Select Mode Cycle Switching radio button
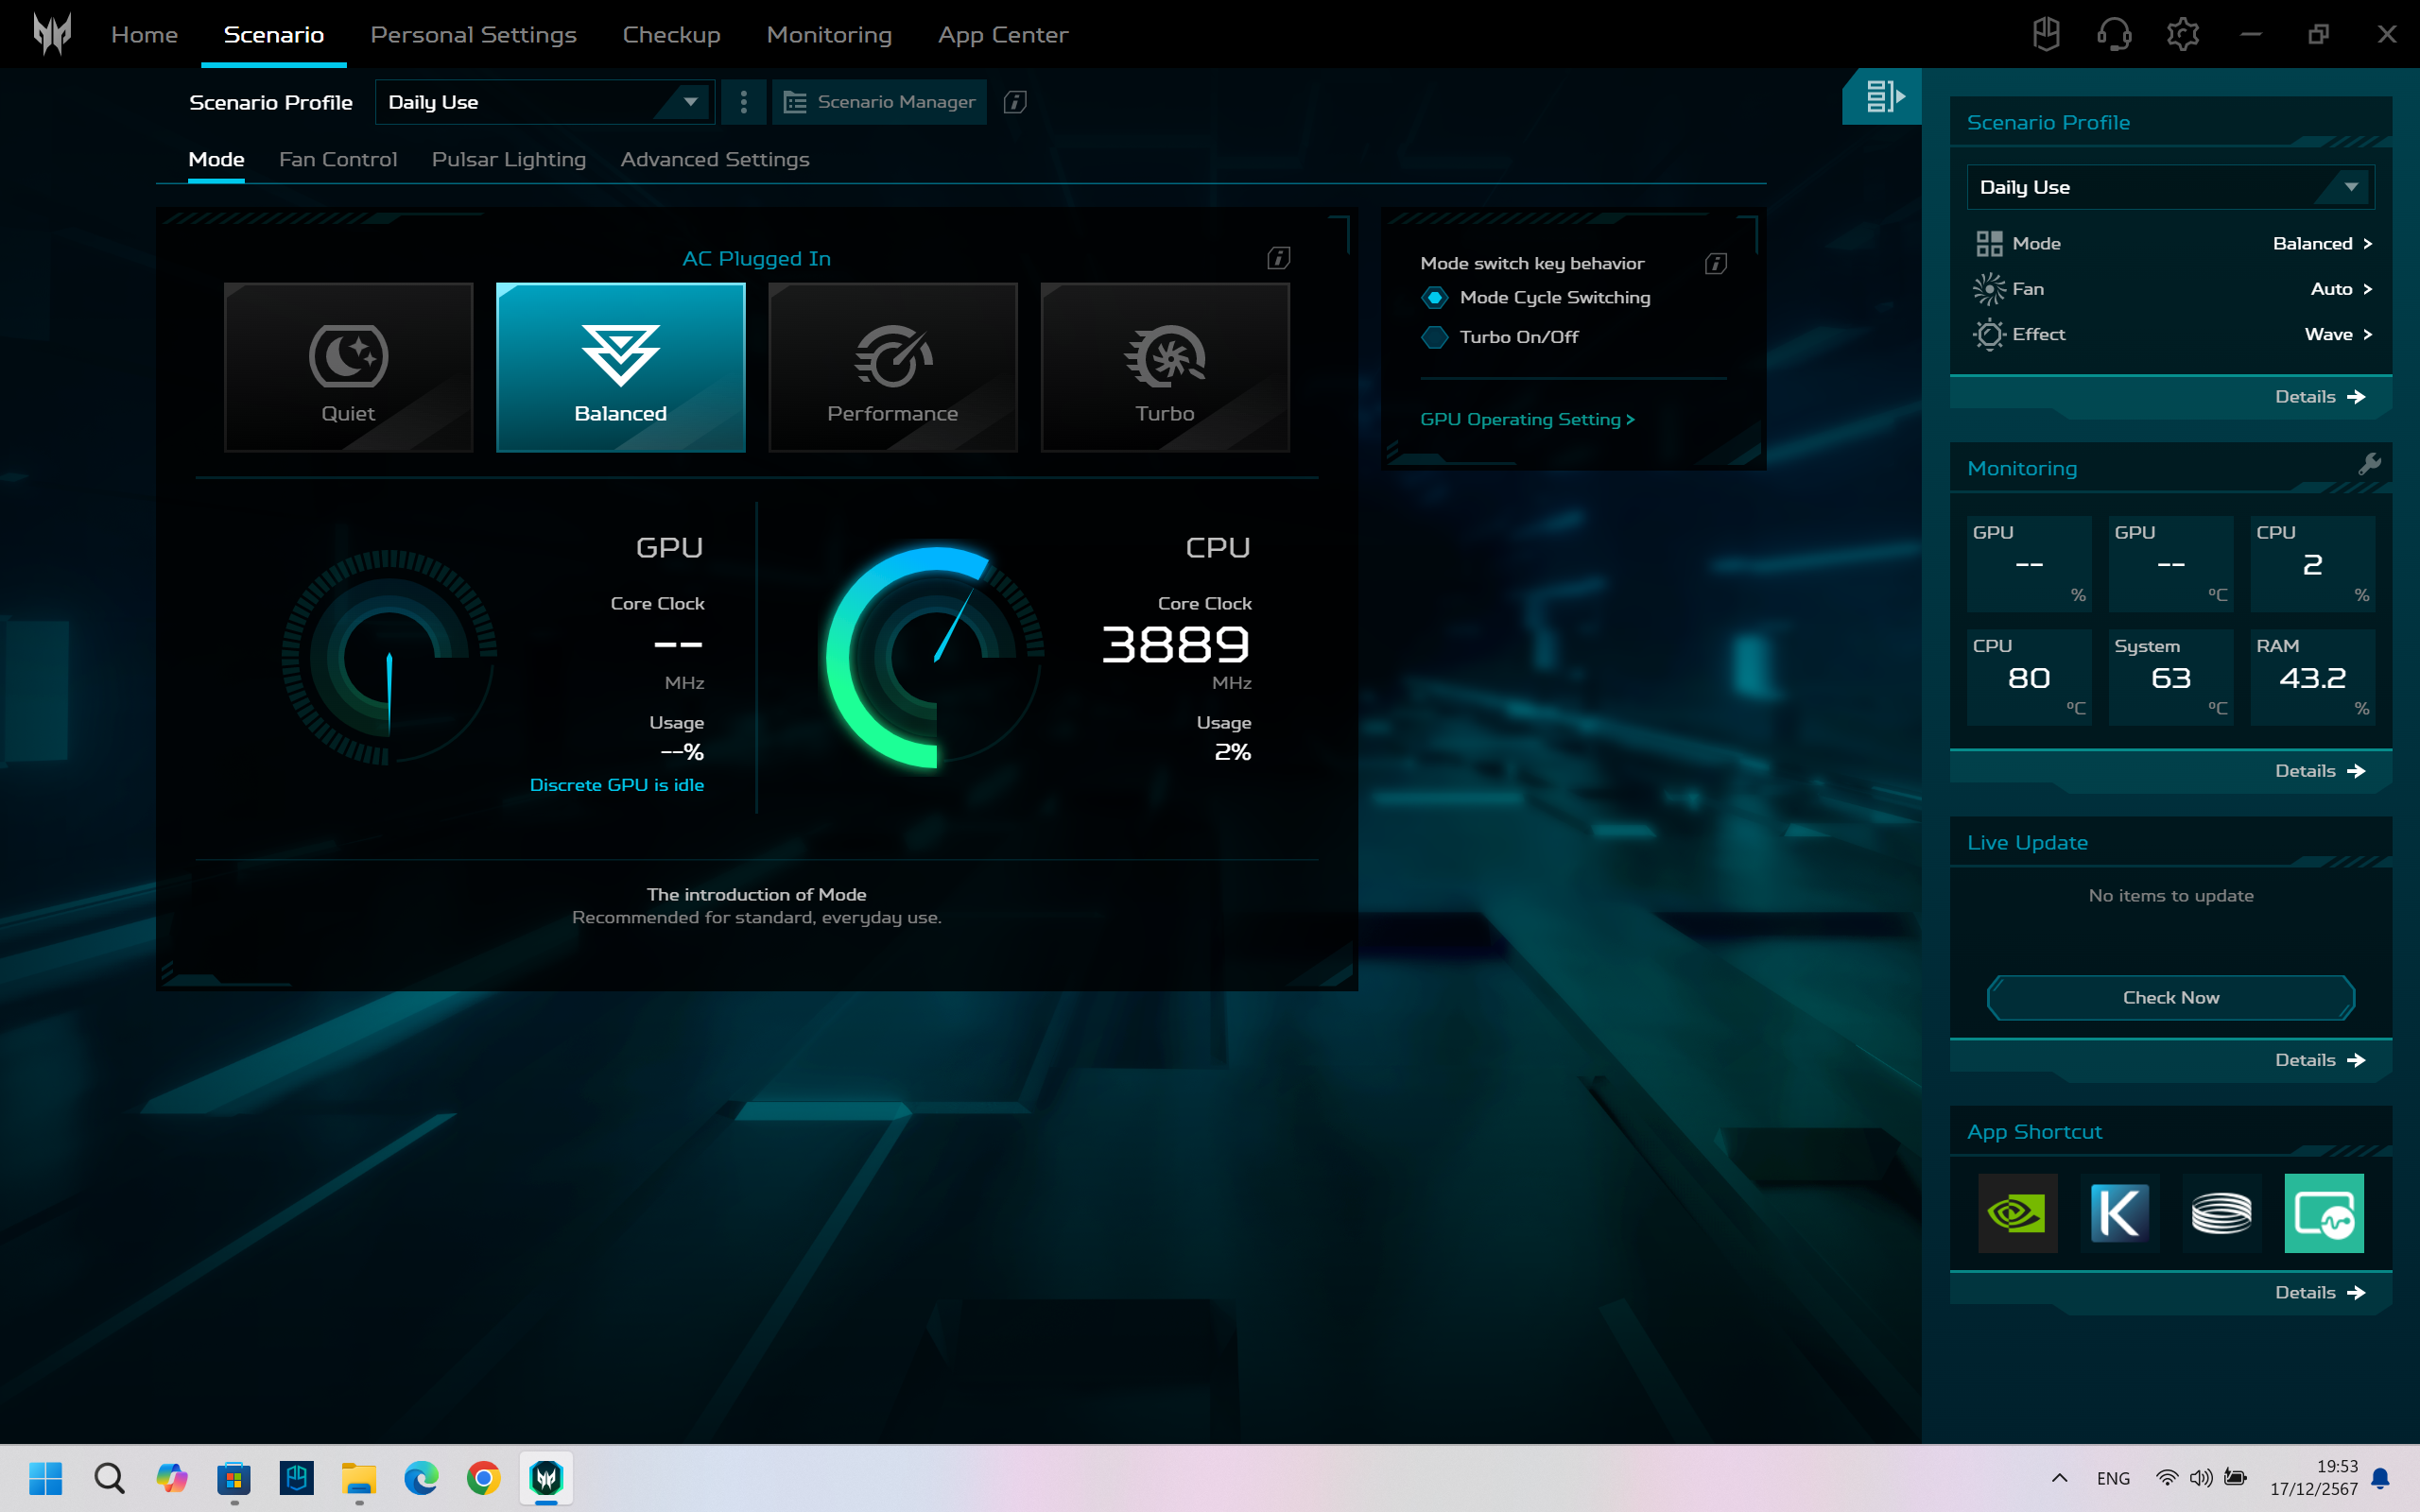This screenshot has width=2420, height=1512. tap(1434, 298)
